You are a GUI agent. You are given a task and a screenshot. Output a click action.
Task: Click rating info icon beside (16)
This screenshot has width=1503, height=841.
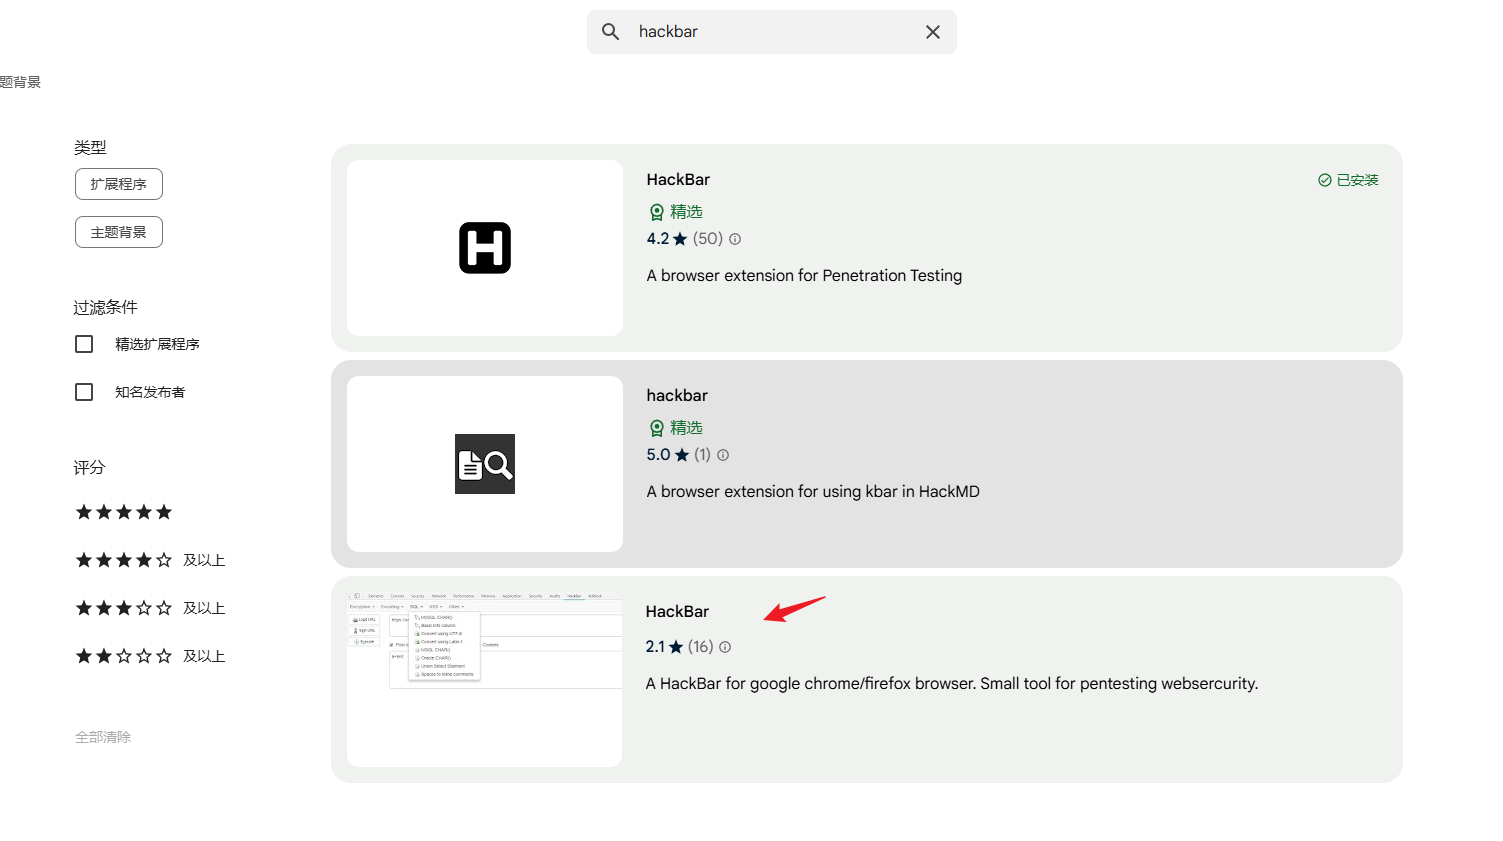pyautogui.click(x=725, y=647)
